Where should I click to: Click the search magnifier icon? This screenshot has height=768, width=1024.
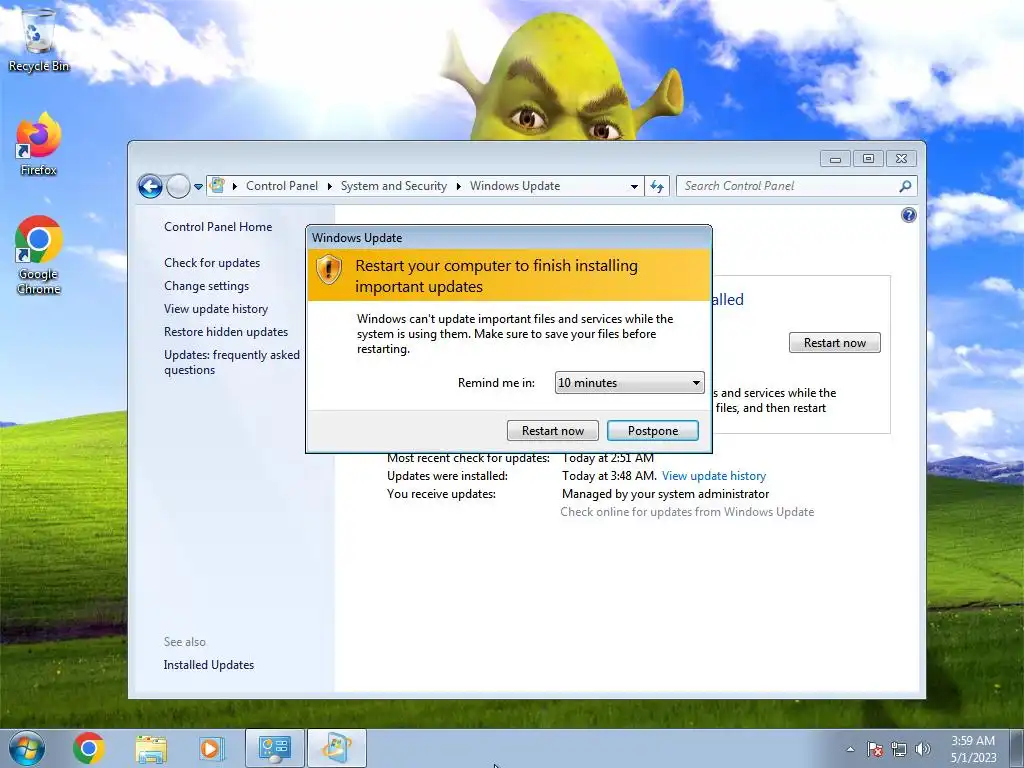pyautogui.click(x=905, y=186)
